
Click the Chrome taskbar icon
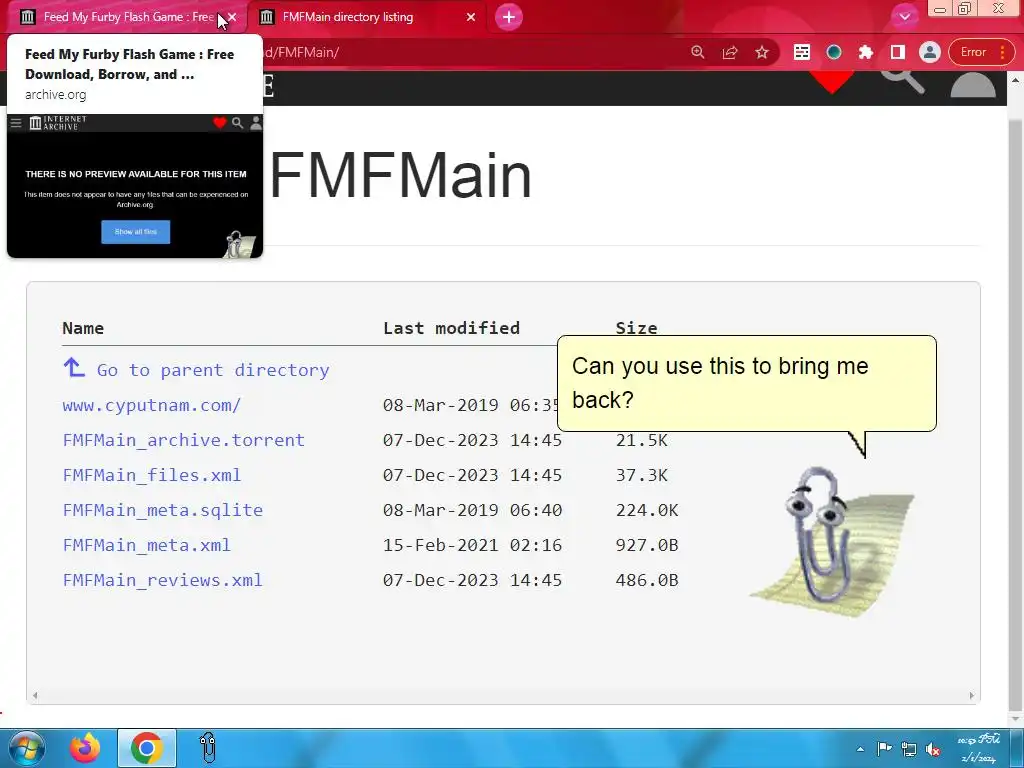click(147, 748)
